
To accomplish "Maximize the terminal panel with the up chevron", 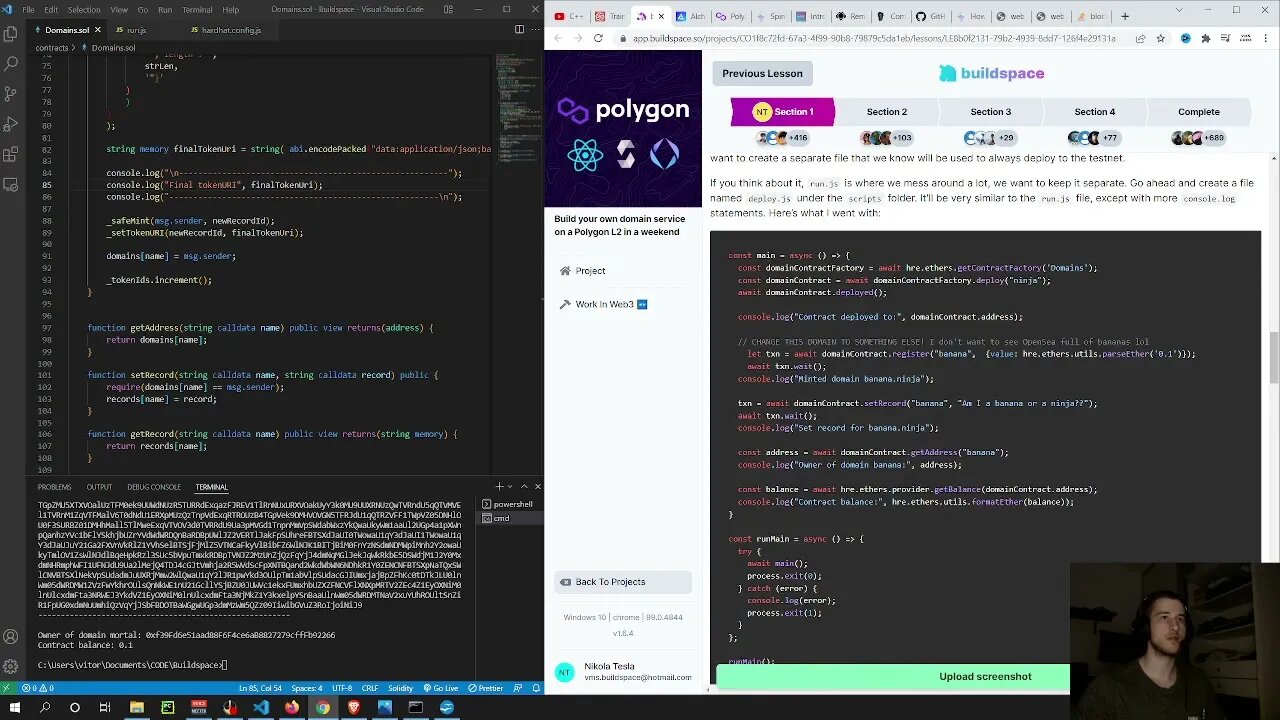I will pyautogui.click(x=524, y=487).
